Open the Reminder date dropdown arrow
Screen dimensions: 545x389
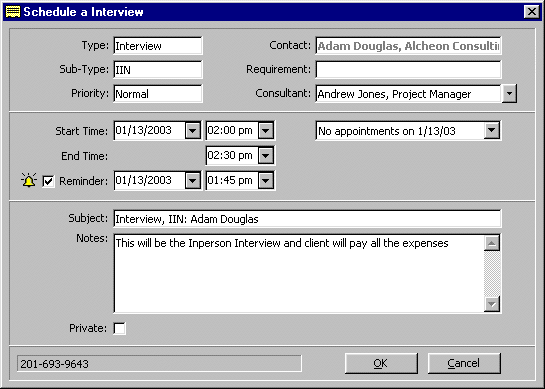pyautogui.click(x=193, y=180)
